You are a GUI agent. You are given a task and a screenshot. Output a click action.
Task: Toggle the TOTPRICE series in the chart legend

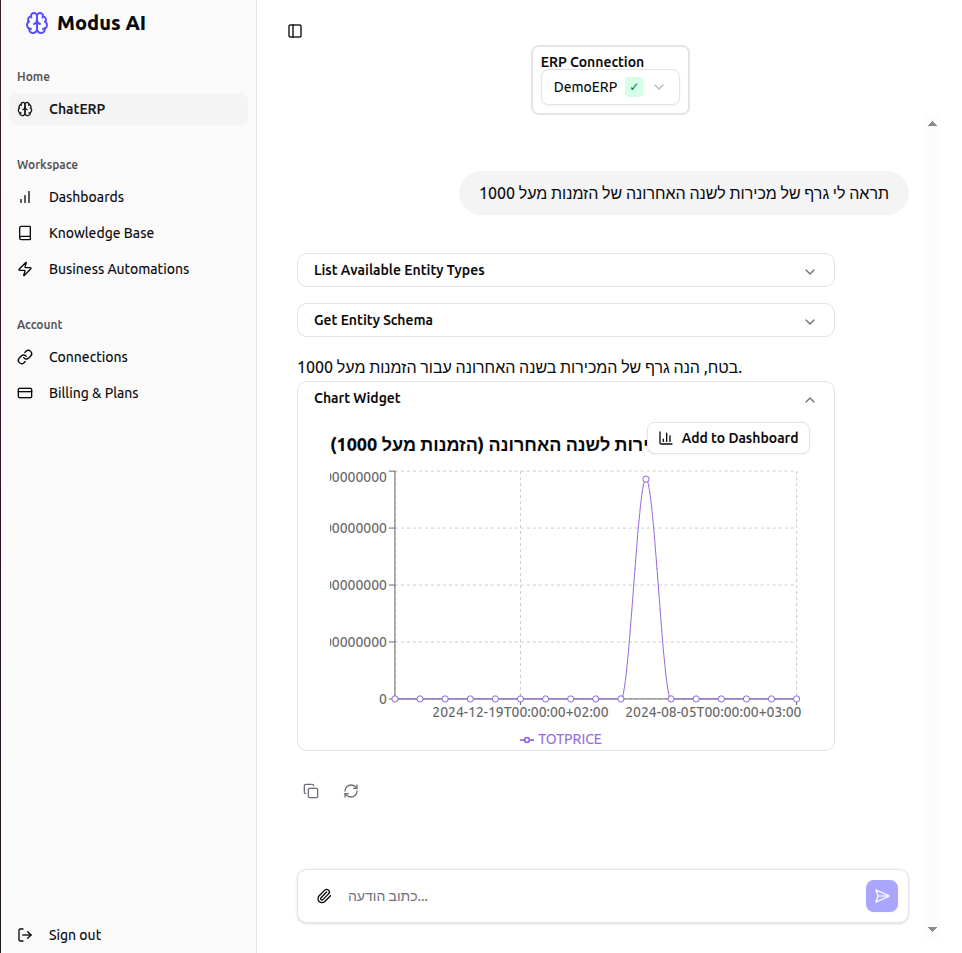click(x=561, y=738)
